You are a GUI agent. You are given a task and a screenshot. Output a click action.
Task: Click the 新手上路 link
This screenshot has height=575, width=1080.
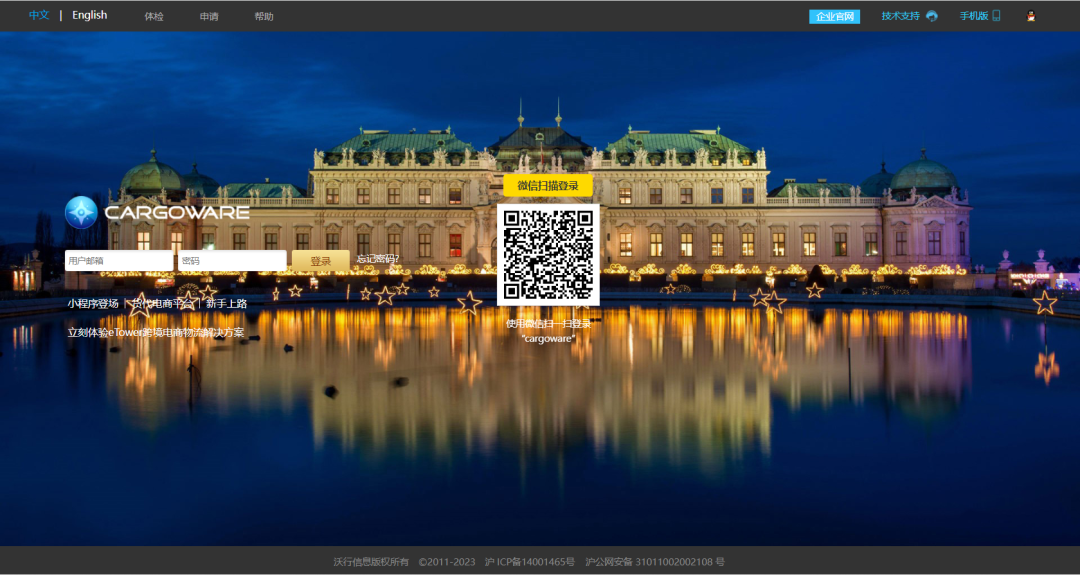[x=227, y=303]
